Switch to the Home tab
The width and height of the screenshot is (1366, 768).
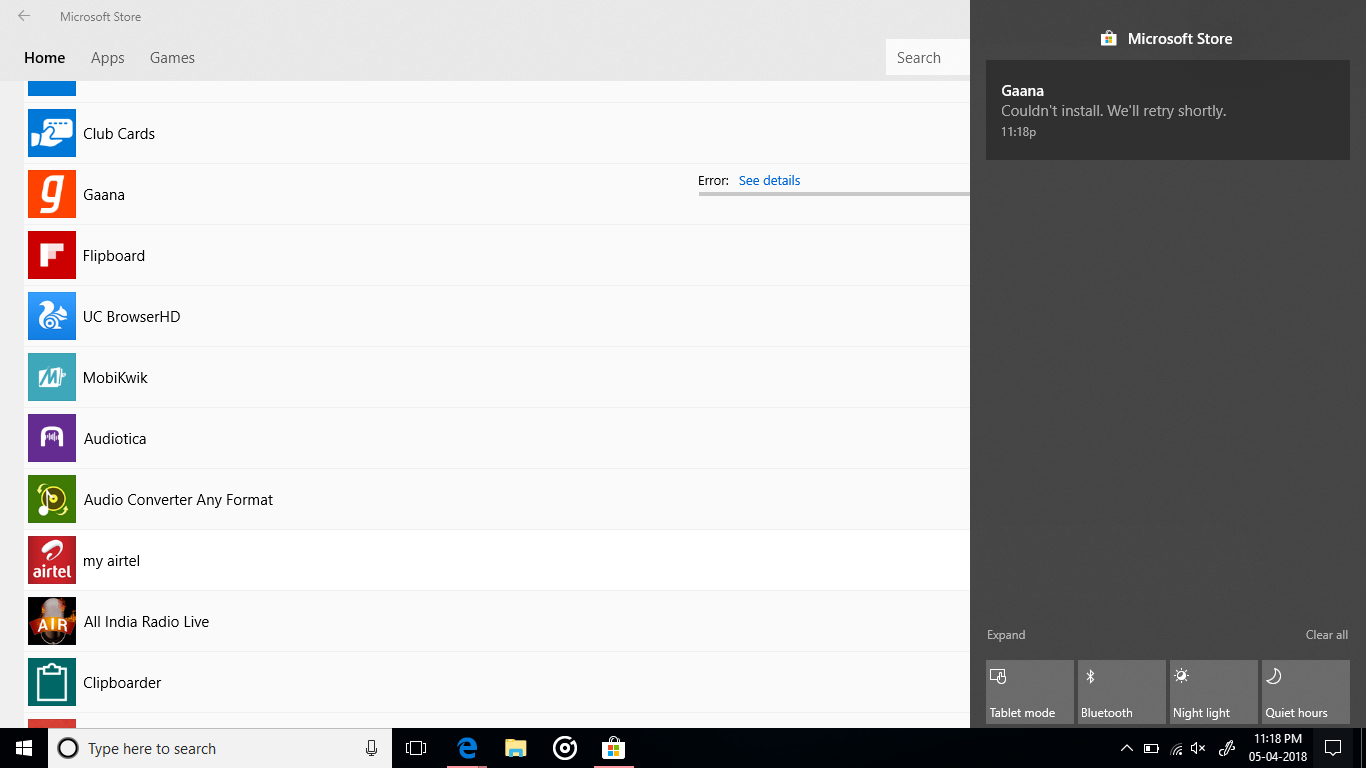(x=45, y=58)
